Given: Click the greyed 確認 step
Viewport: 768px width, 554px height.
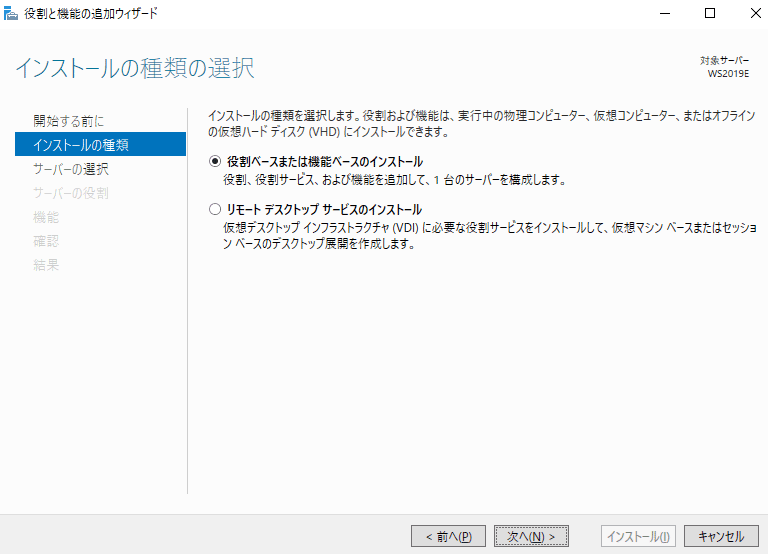Looking at the screenshot, I should (46, 241).
